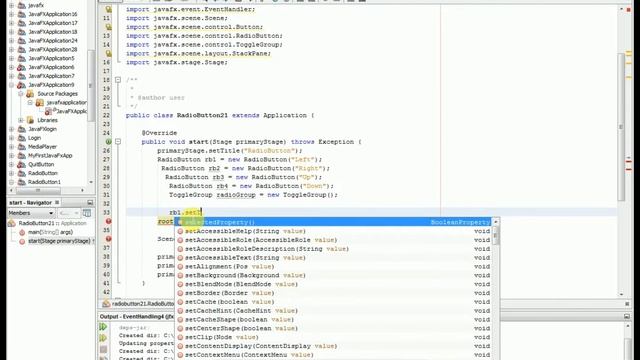Click the second green run icon in Output
Image resolution: width=640 pixels, height=360 pixels.
coord(103,338)
